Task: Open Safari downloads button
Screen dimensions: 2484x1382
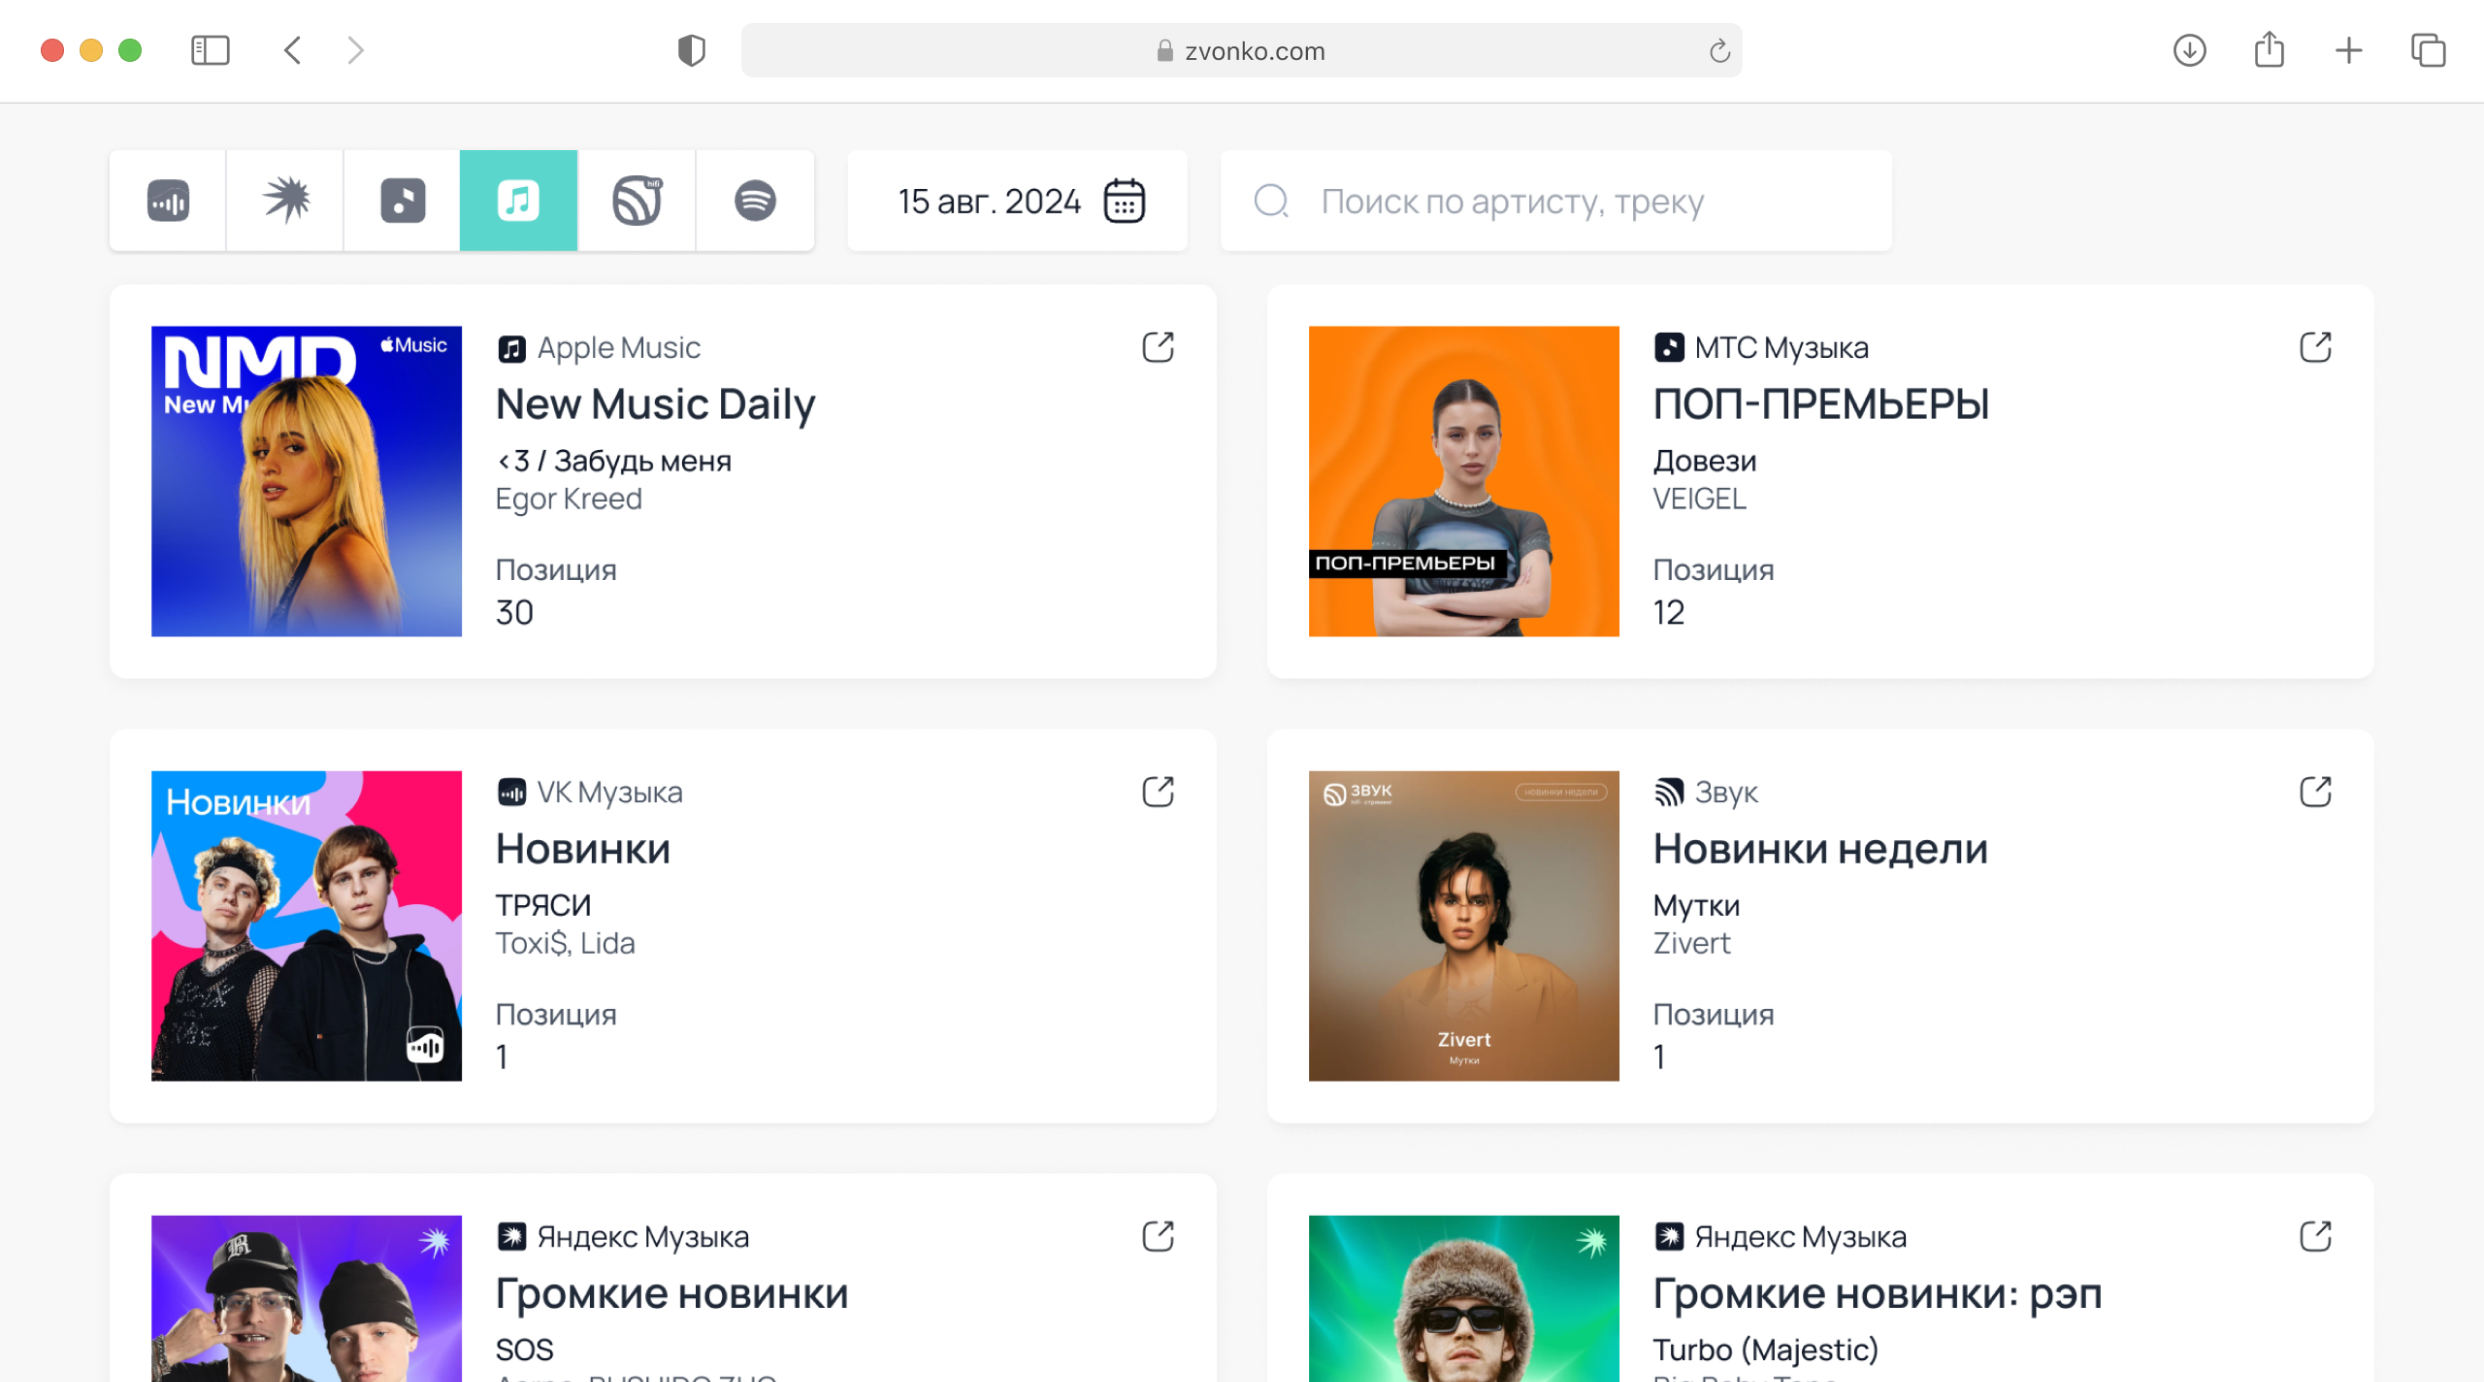Action: click(2189, 50)
